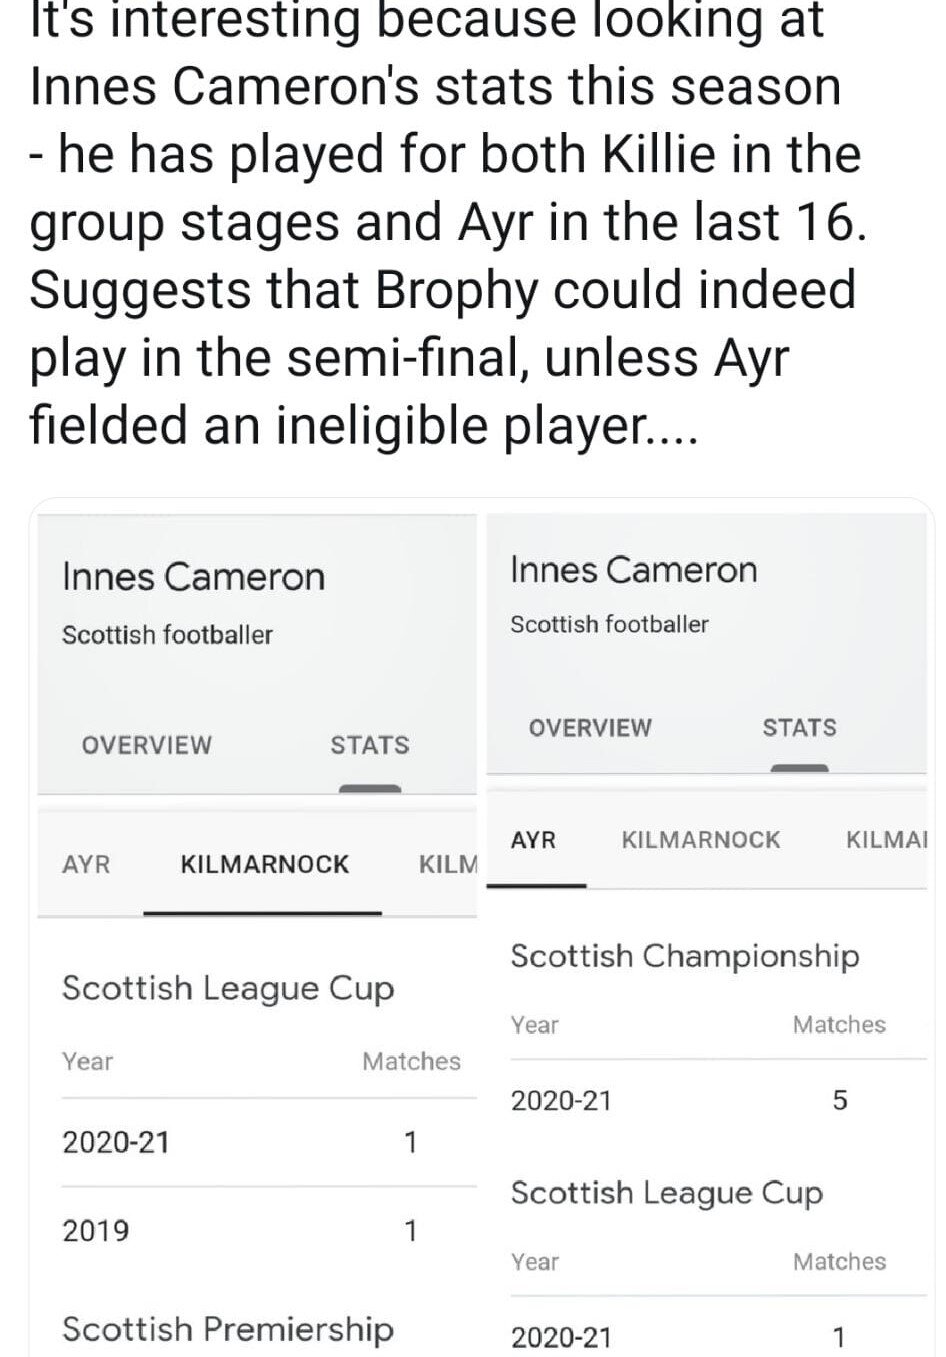The width and height of the screenshot is (946, 1357).
Task: Choose the cut-off KILM tab in left panel
Action: point(448,864)
